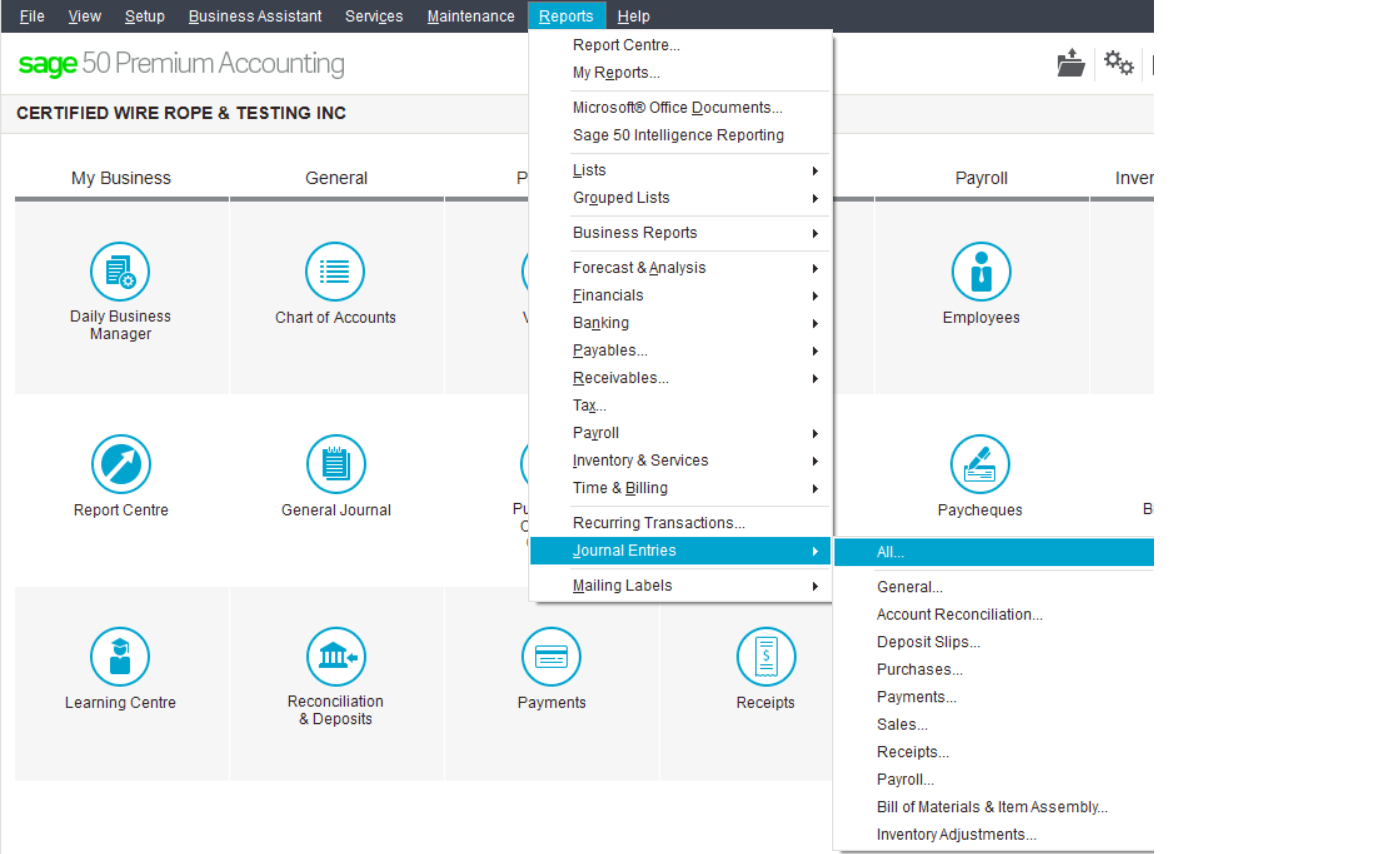
Task: Select the Tax... menu entry
Action: (680, 406)
